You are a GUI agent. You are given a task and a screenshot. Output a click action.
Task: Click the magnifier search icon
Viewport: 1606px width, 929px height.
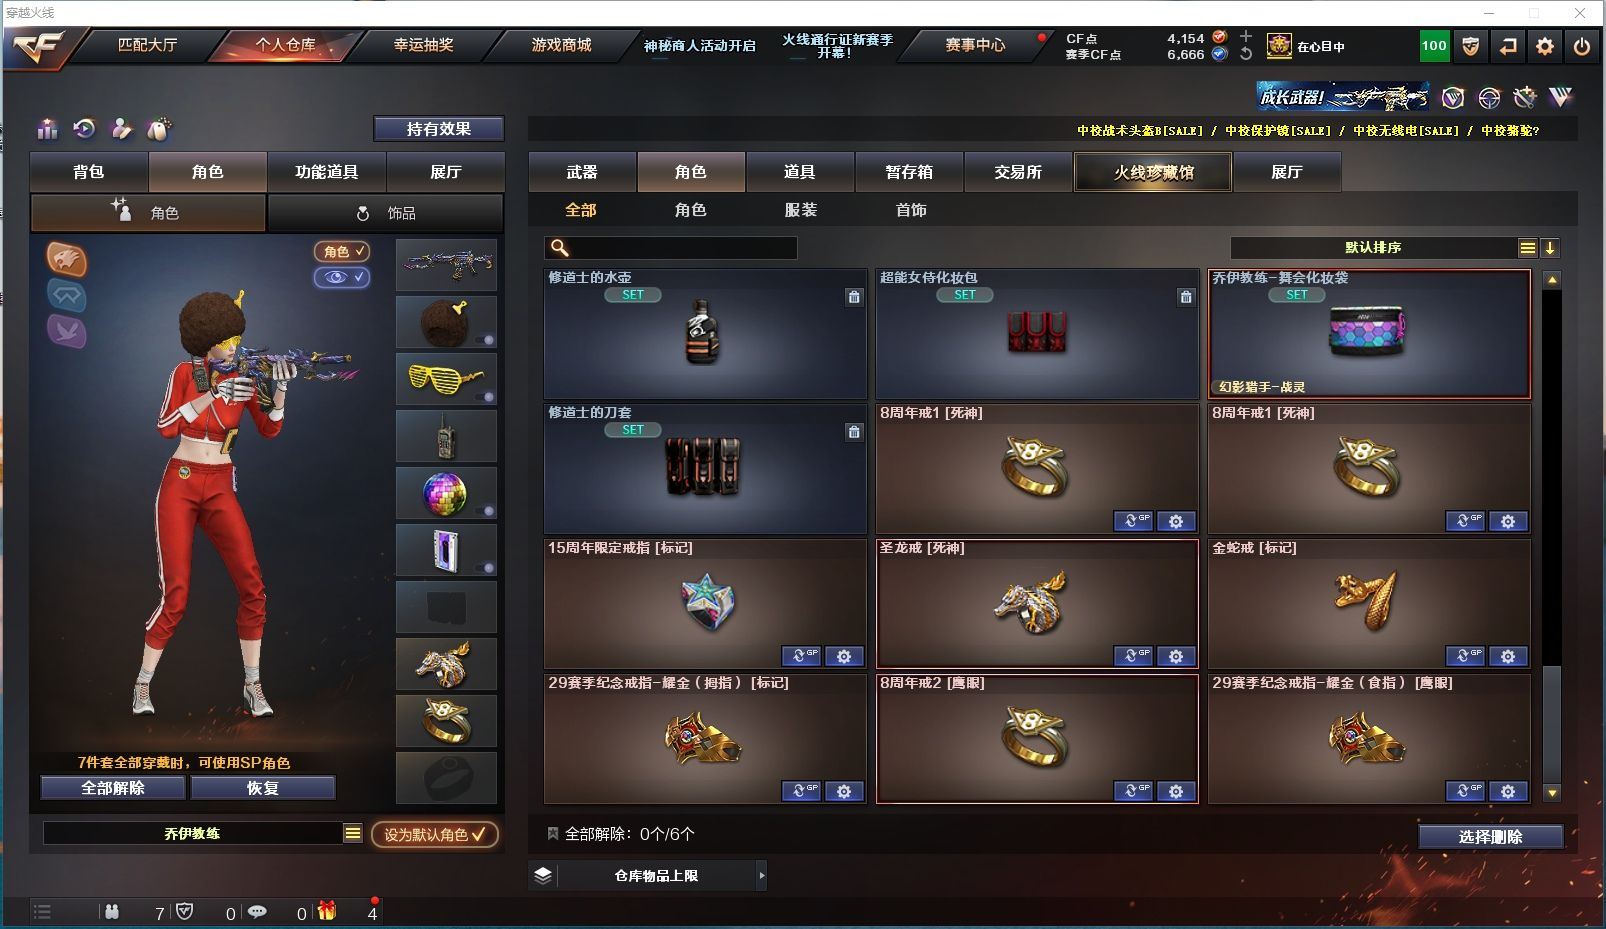[560, 248]
